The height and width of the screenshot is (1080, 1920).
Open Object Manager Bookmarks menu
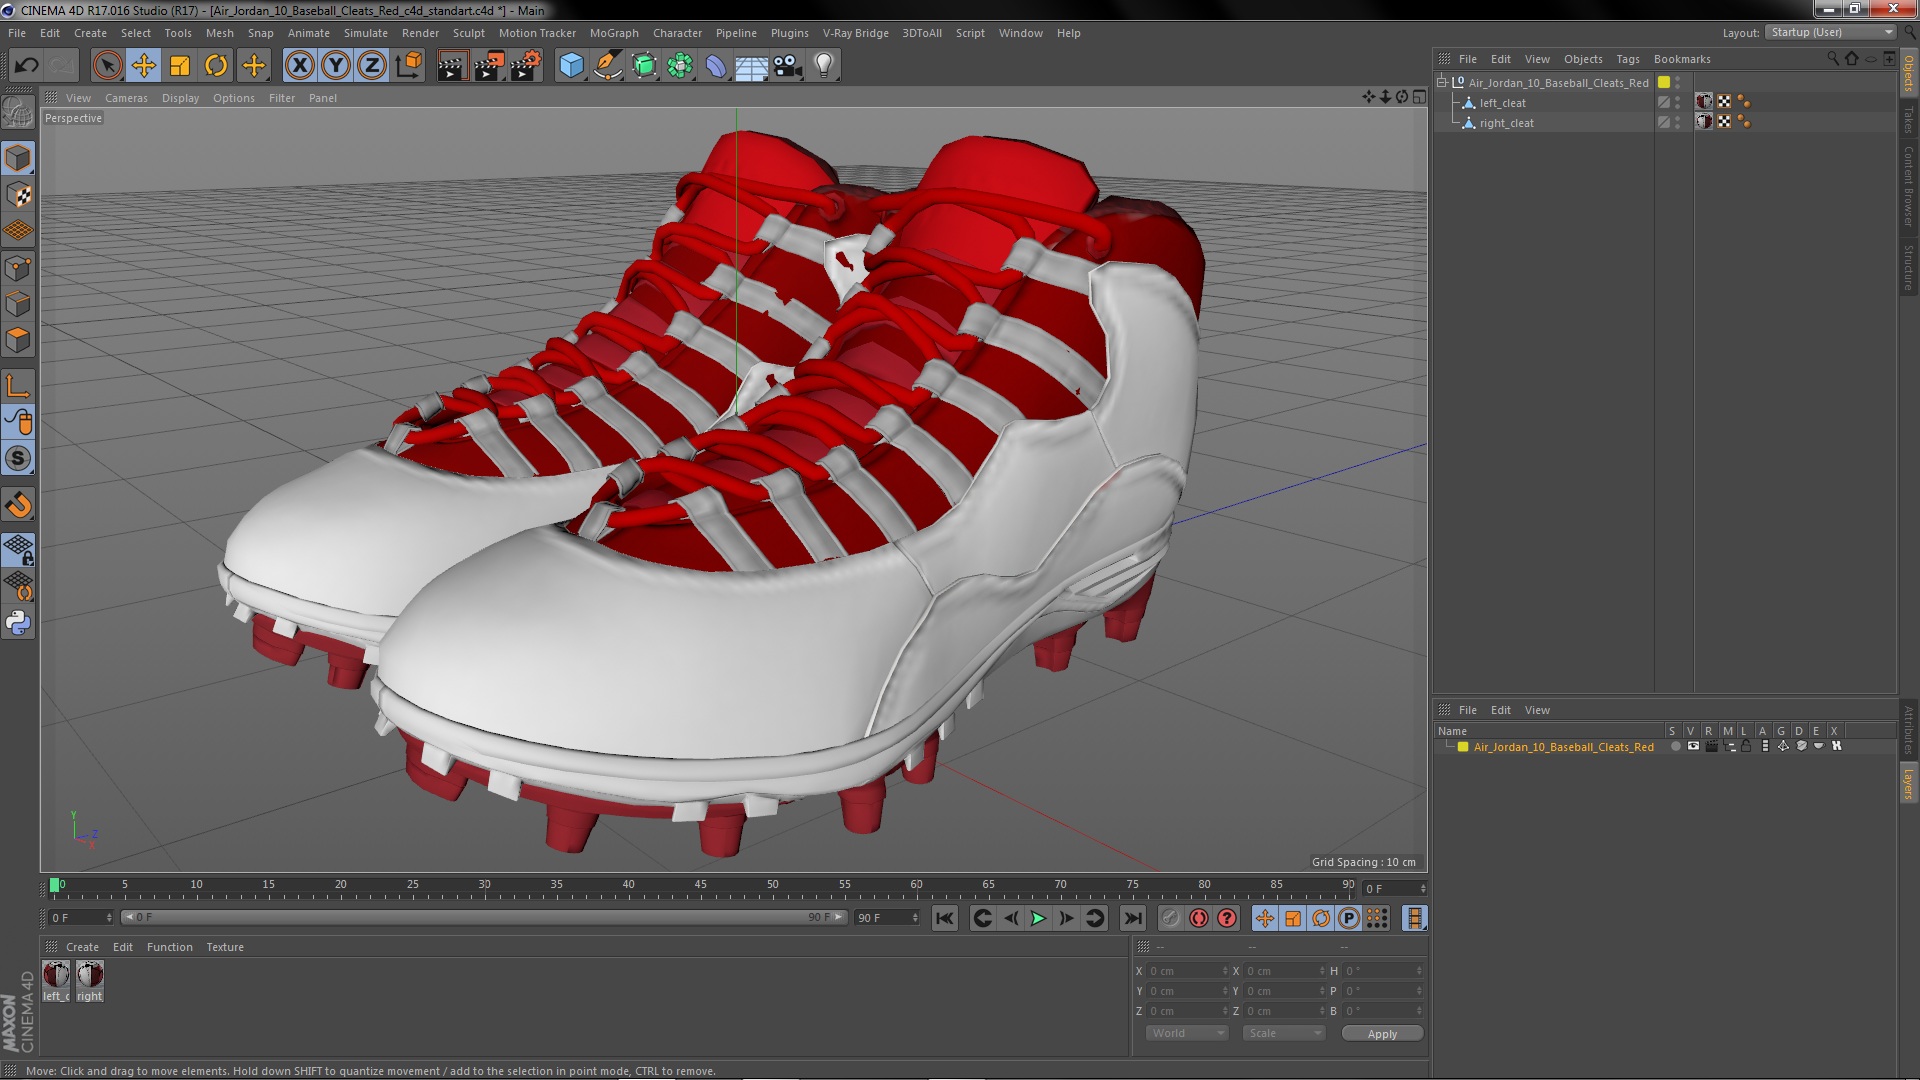click(1681, 59)
